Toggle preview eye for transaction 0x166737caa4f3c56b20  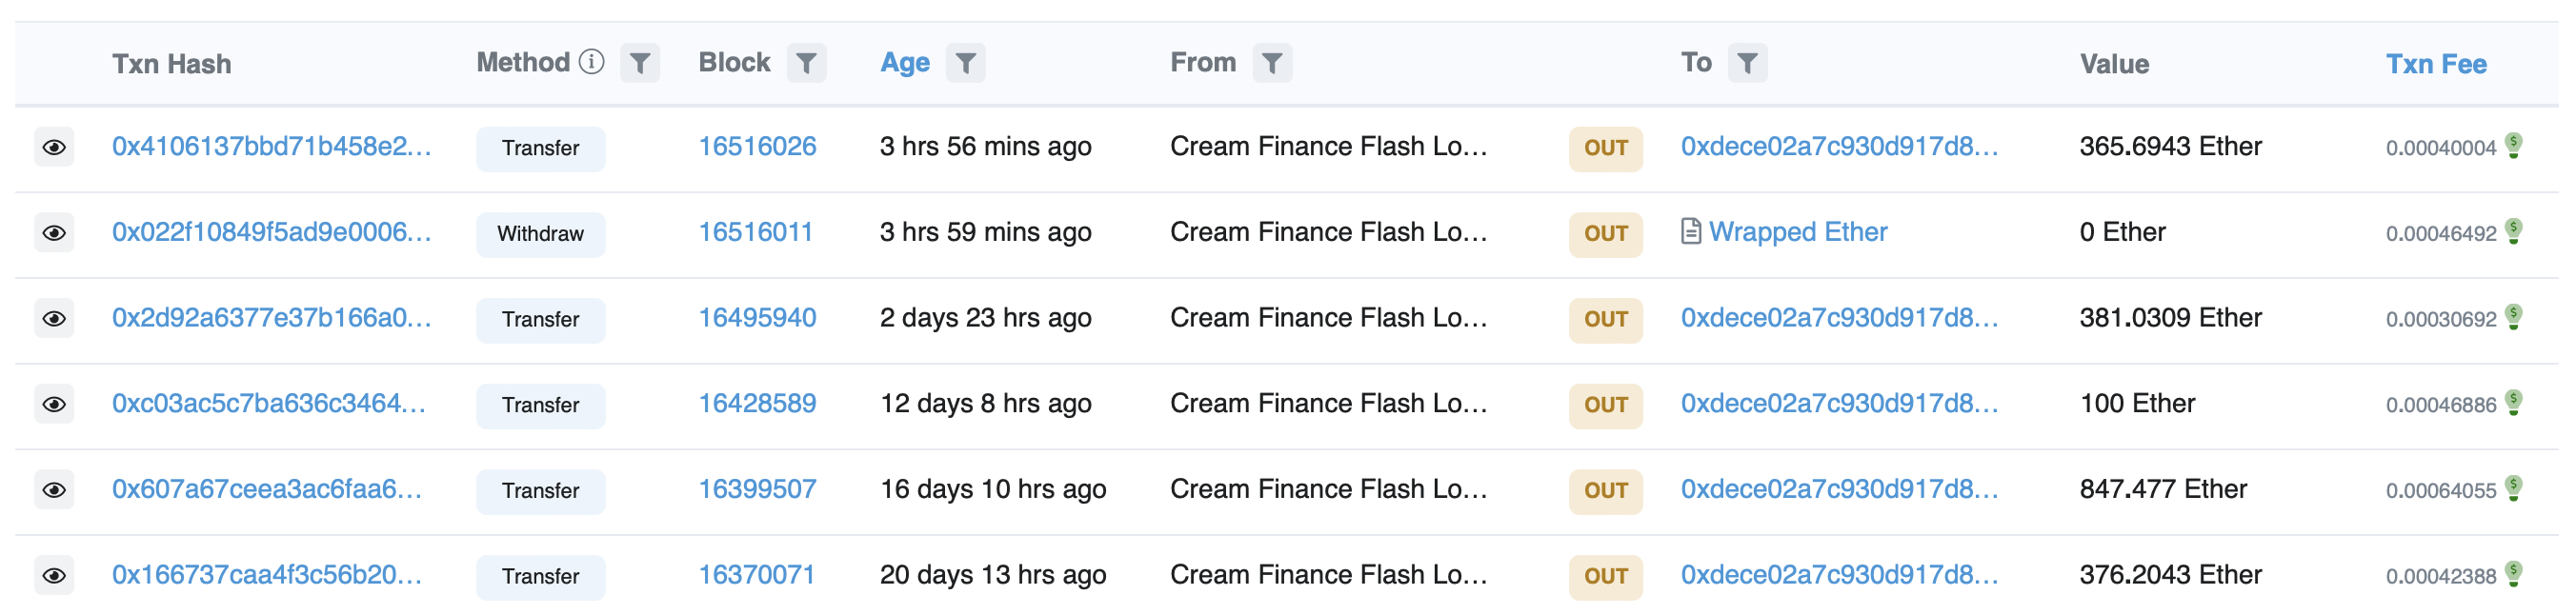tap(54, 576)
